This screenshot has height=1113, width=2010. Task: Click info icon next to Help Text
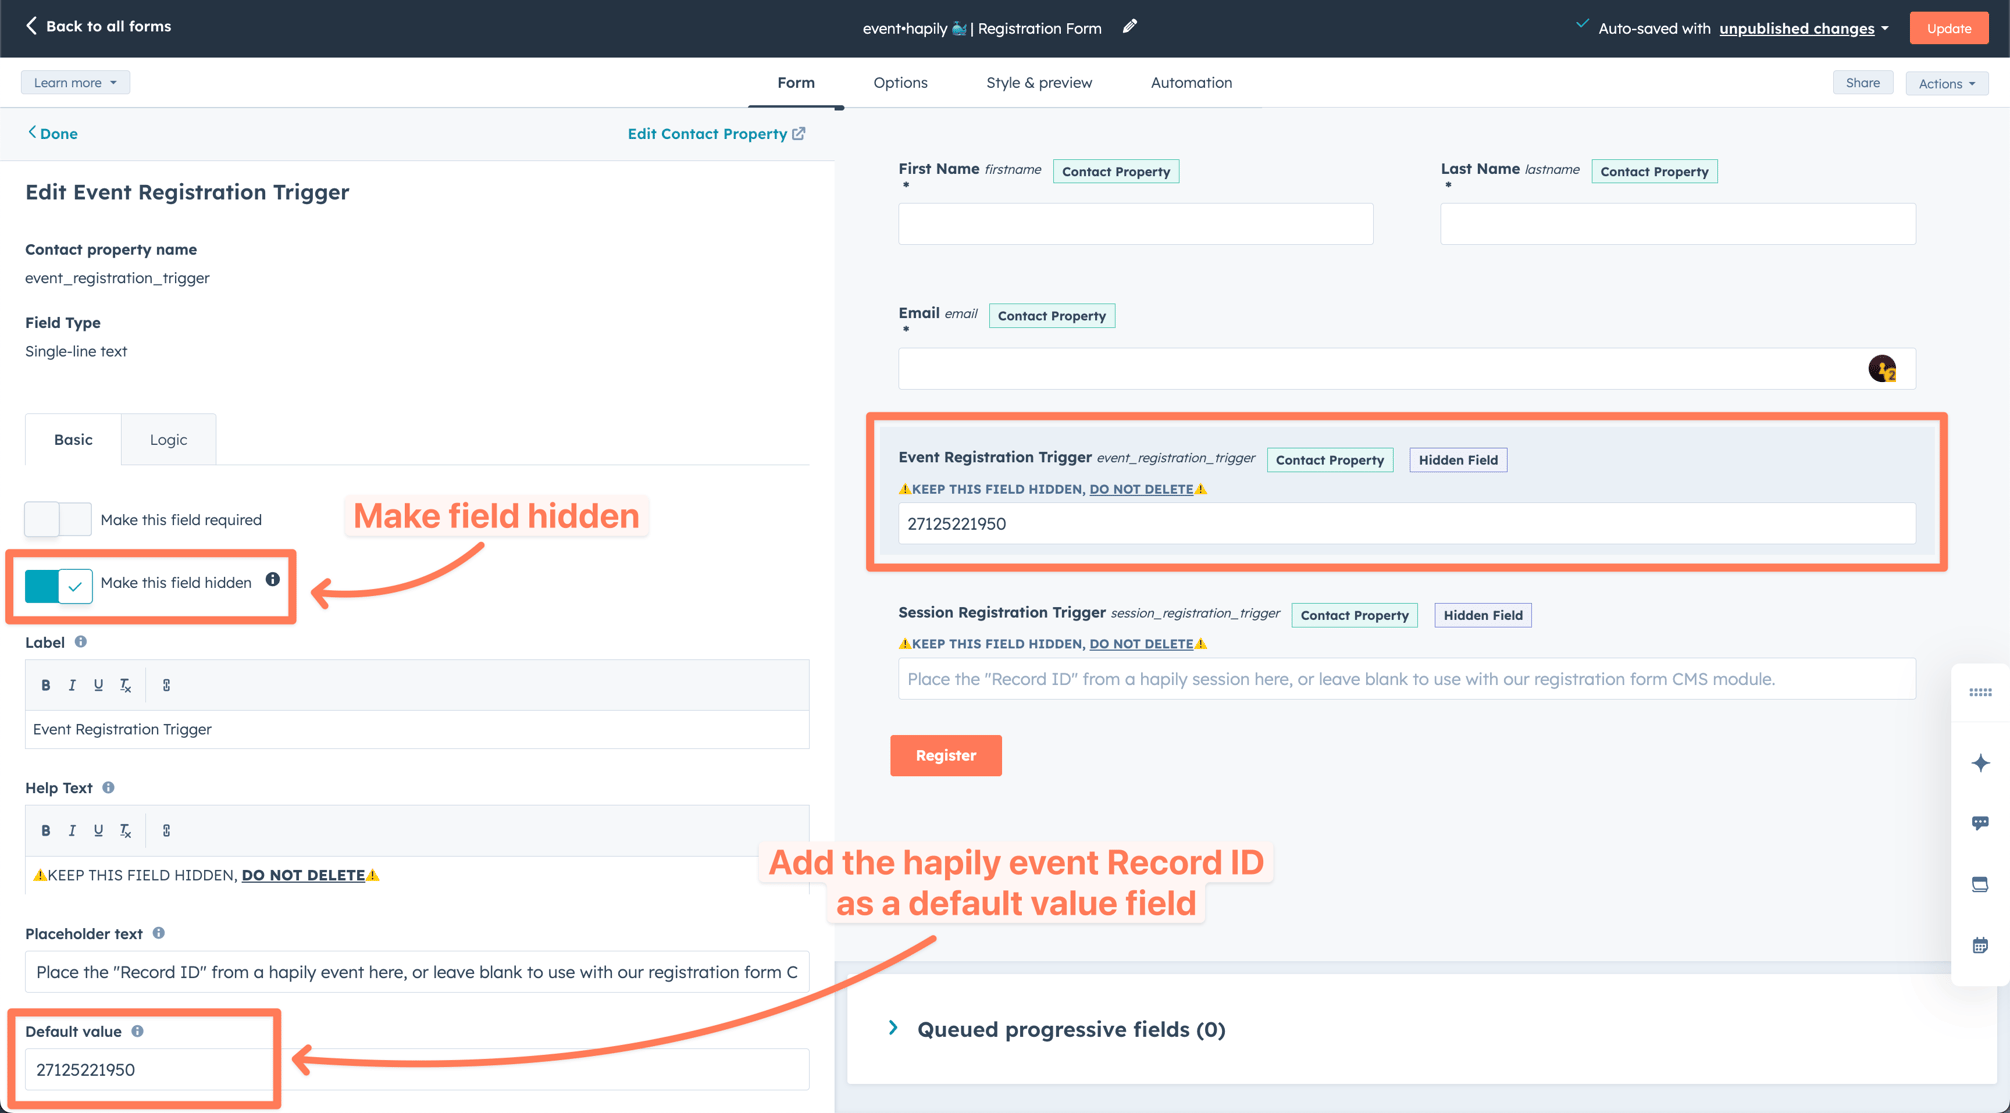(x=108, y=788)
